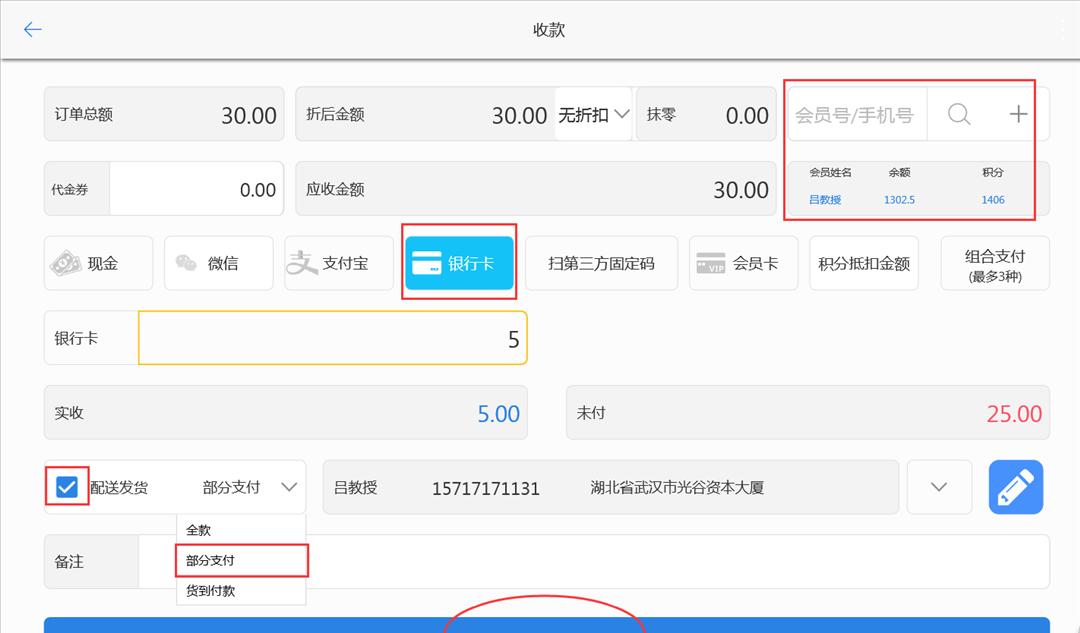This screenshot has width=1080, height=633.
Task: Pick 扫第三方固定码 payment option
Action: coord(601,263)
